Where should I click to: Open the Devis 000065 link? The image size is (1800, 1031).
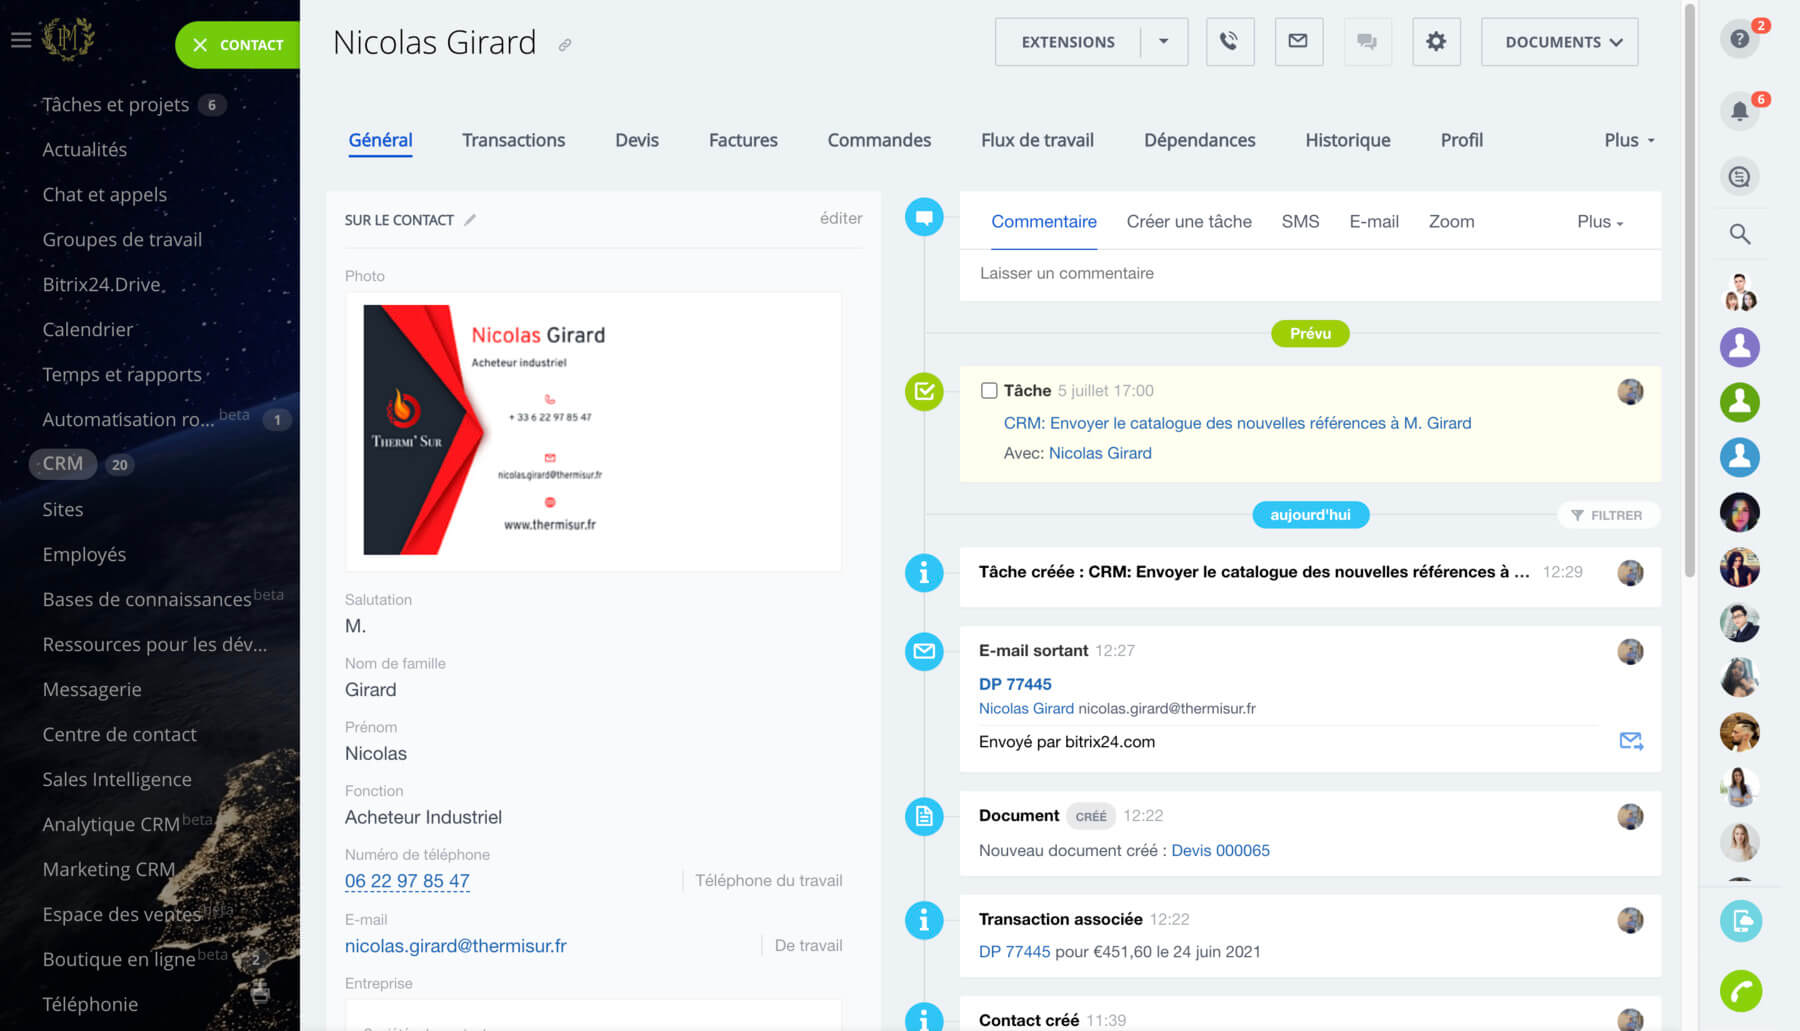(1220, 851)
